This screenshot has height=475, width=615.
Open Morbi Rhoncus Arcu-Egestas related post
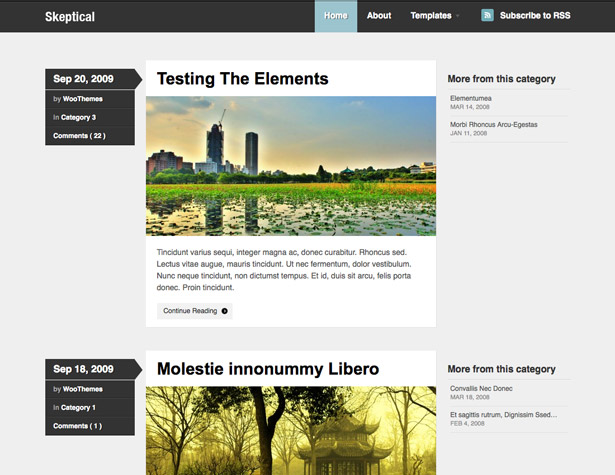point(493,125)
